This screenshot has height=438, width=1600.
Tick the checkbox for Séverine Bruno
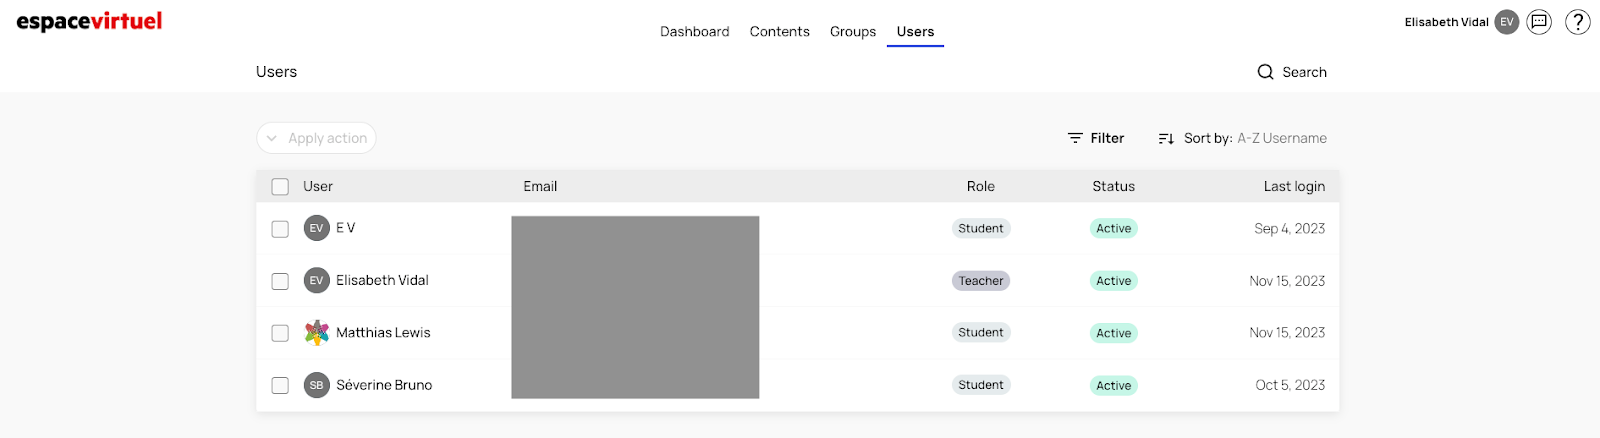pyautogui.click(x=280, y=385)
